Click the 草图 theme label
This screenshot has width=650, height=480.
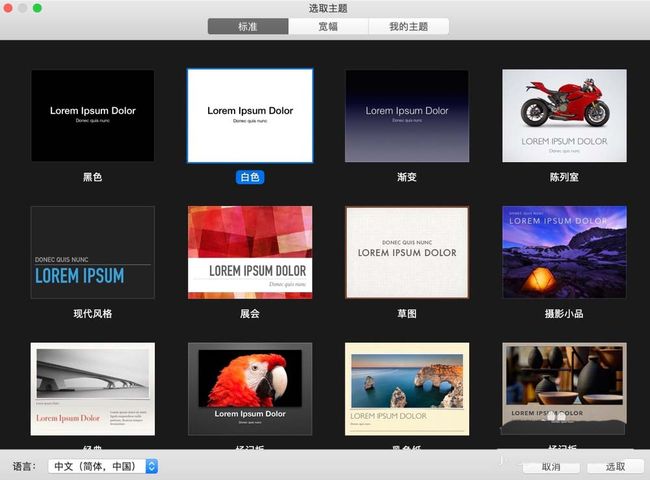[x=407, y=314]
